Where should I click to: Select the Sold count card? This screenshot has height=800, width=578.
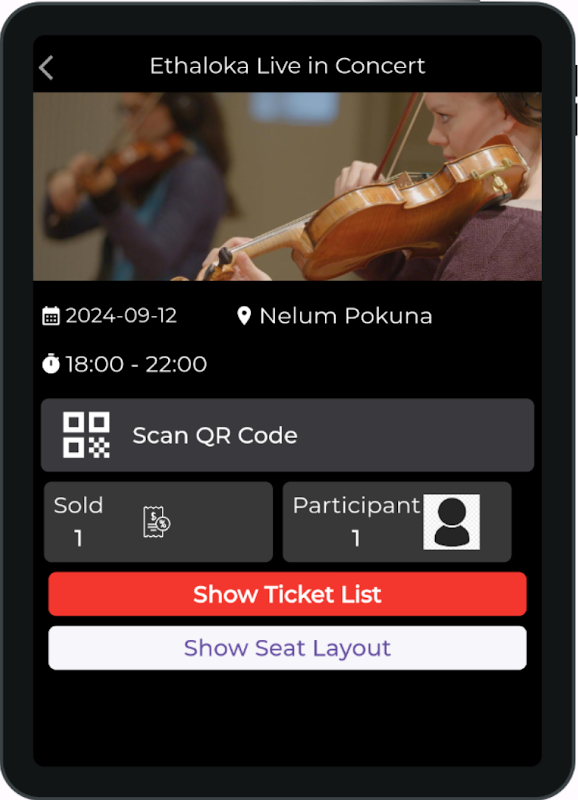pos(158,522)
